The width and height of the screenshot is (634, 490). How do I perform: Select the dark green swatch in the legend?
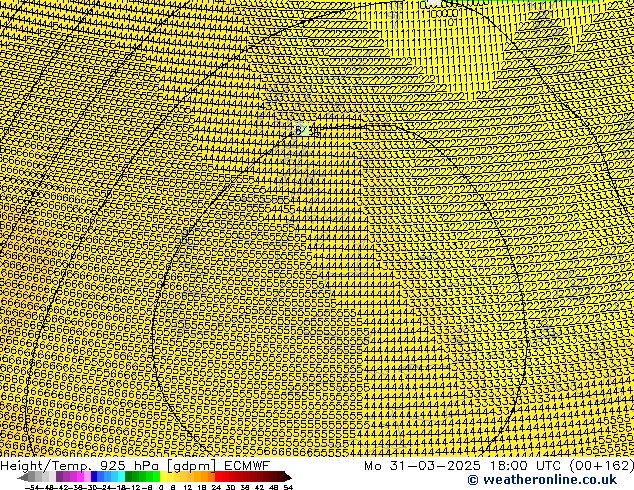pos(129,477)
